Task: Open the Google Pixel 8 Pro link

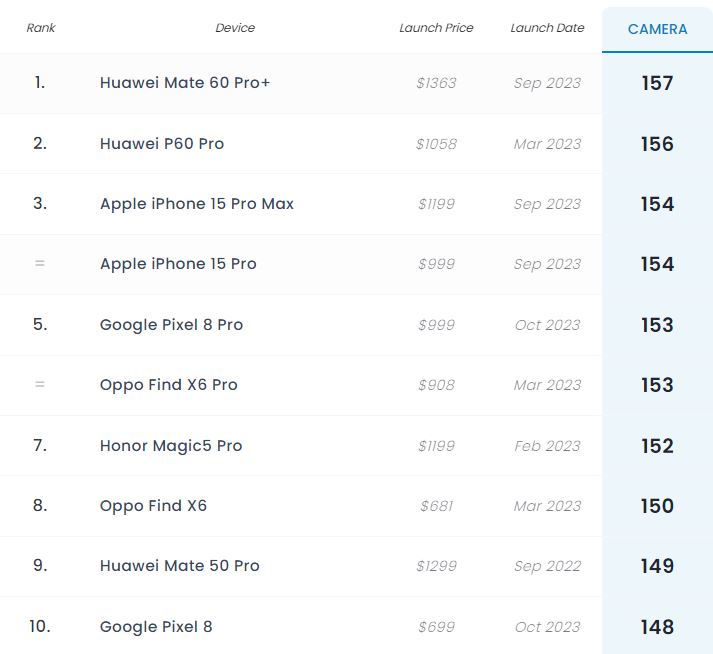Action: pos(171,325)
